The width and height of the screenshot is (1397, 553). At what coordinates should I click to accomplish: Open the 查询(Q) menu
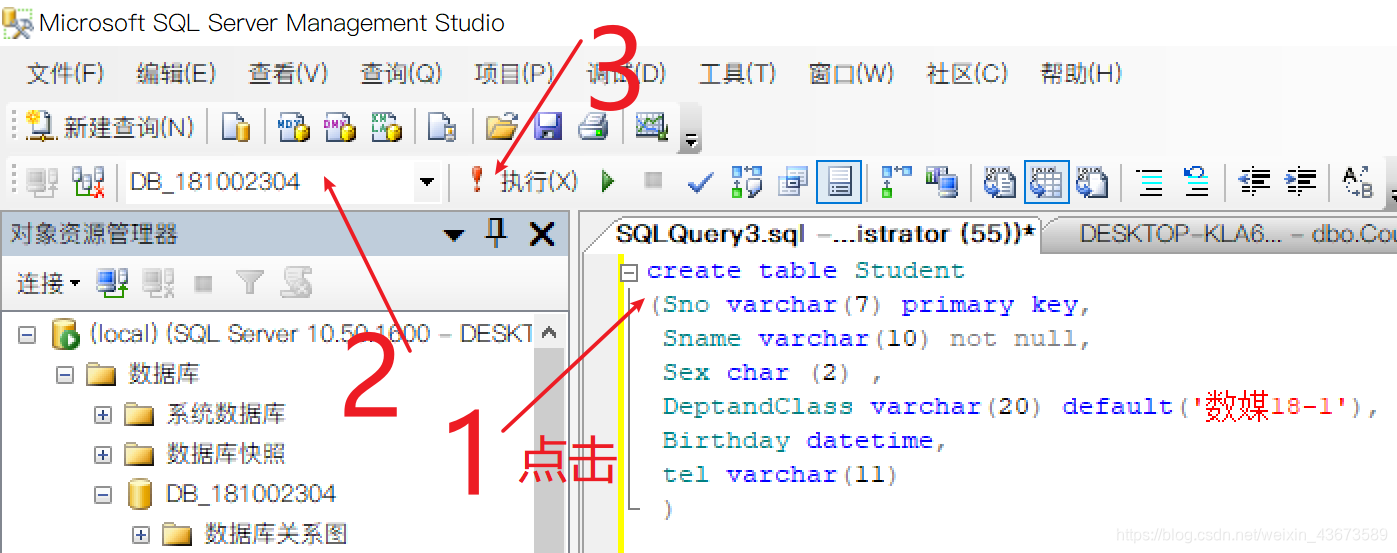(401, 73)
